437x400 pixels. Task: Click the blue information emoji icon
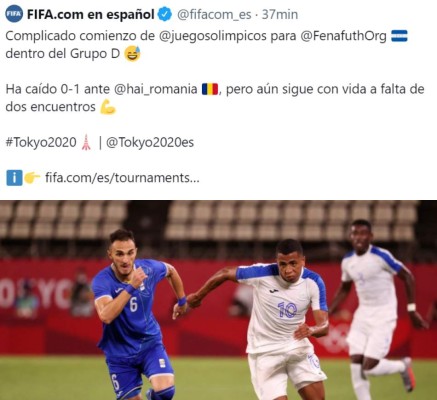pos(14,178)
